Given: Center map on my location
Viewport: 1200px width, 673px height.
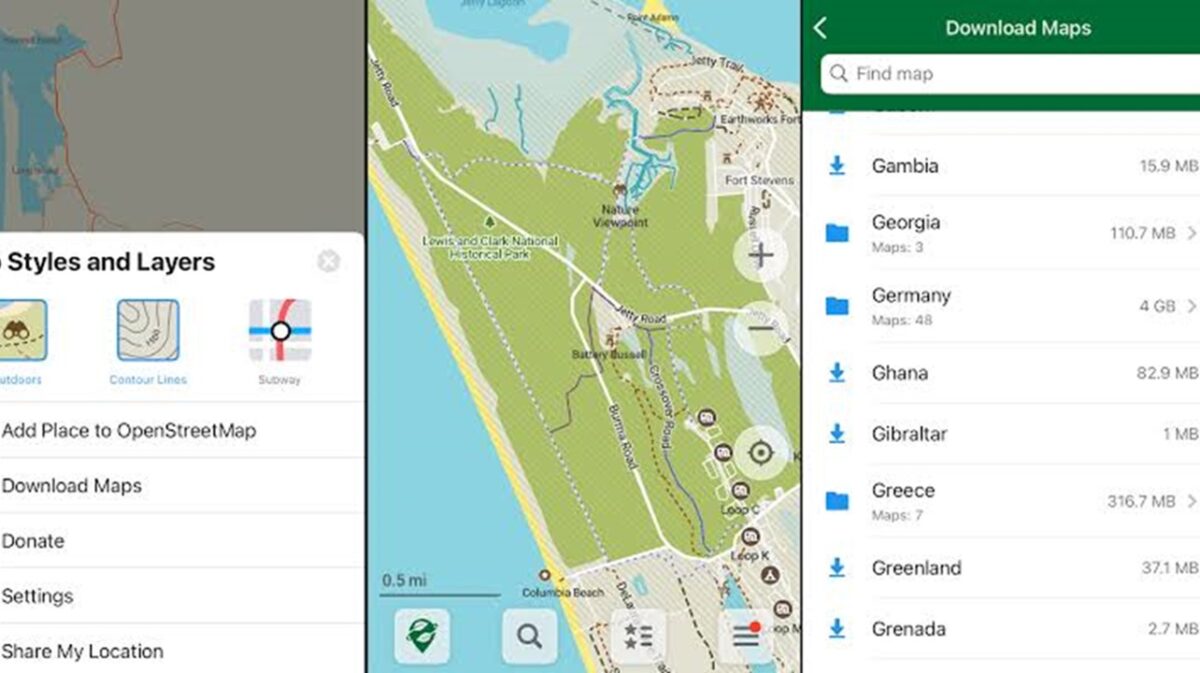Looking at the screenshot, I should [761, 453].
